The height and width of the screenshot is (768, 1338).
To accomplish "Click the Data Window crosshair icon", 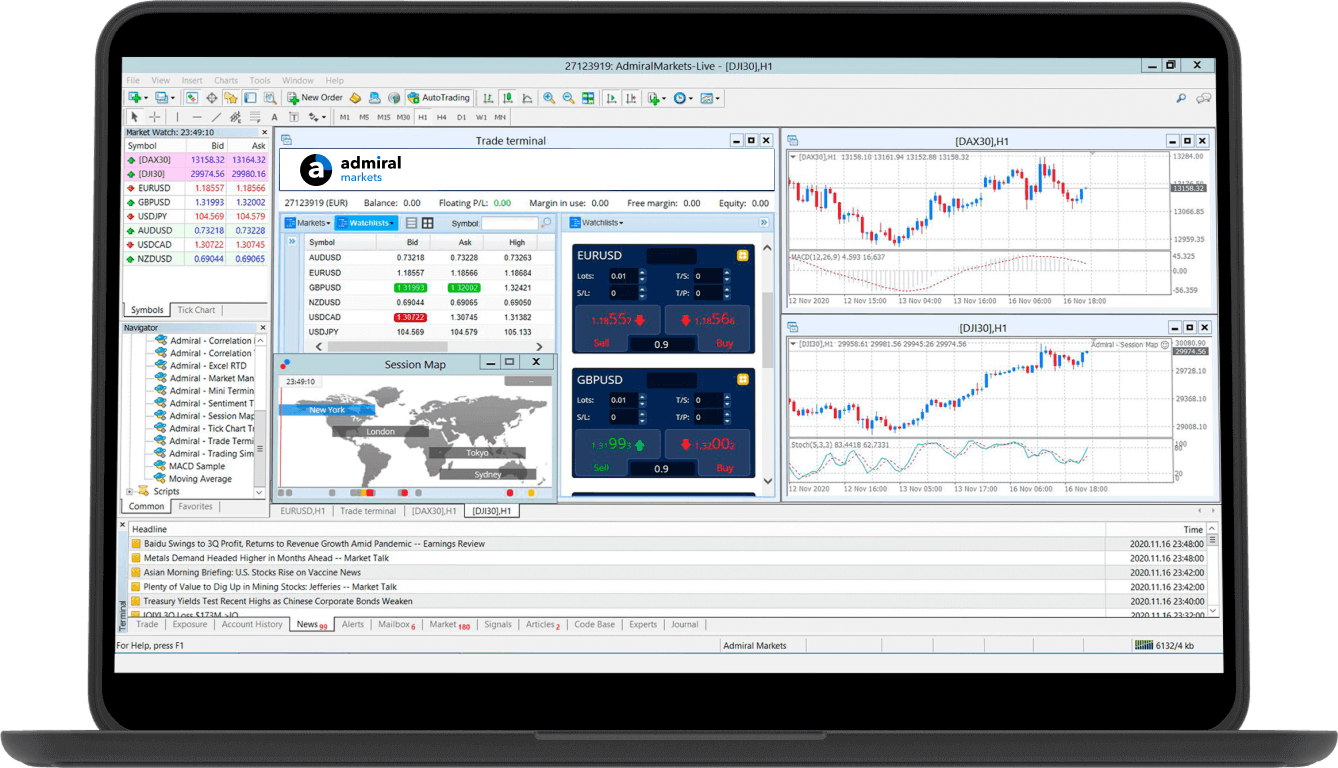I will pos(212,98).
